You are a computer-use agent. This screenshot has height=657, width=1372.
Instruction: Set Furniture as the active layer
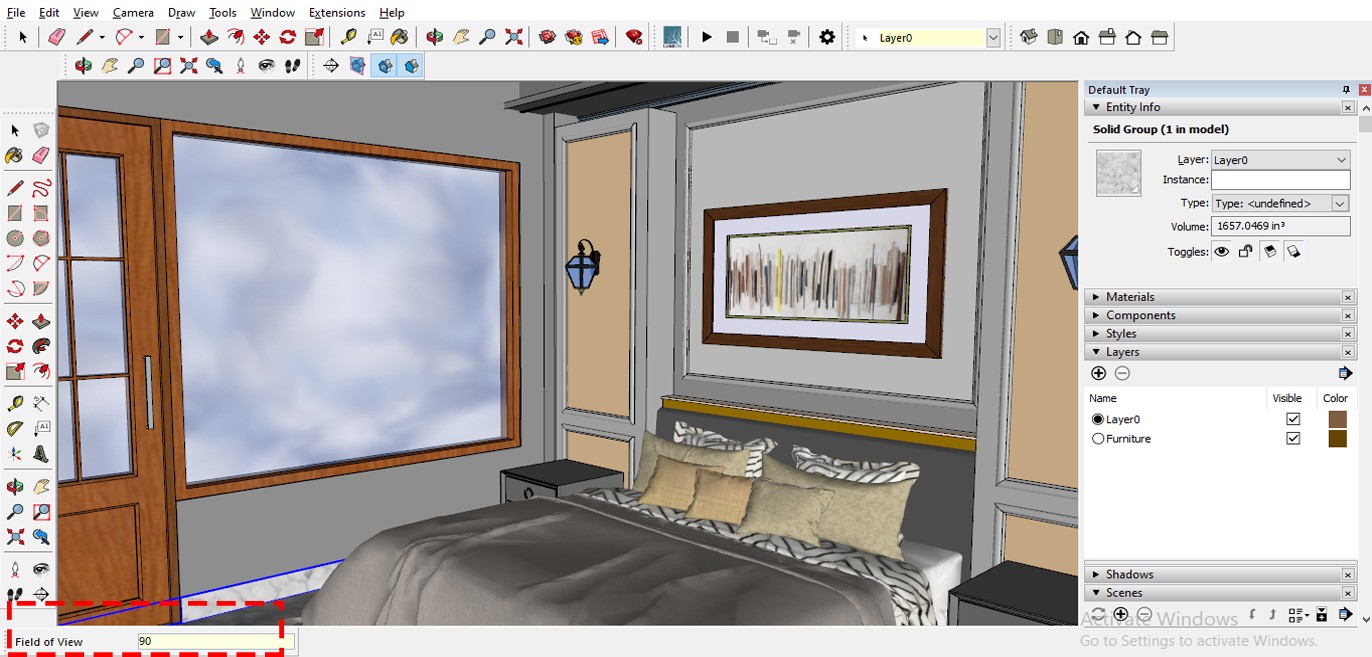pos(1098,439)
